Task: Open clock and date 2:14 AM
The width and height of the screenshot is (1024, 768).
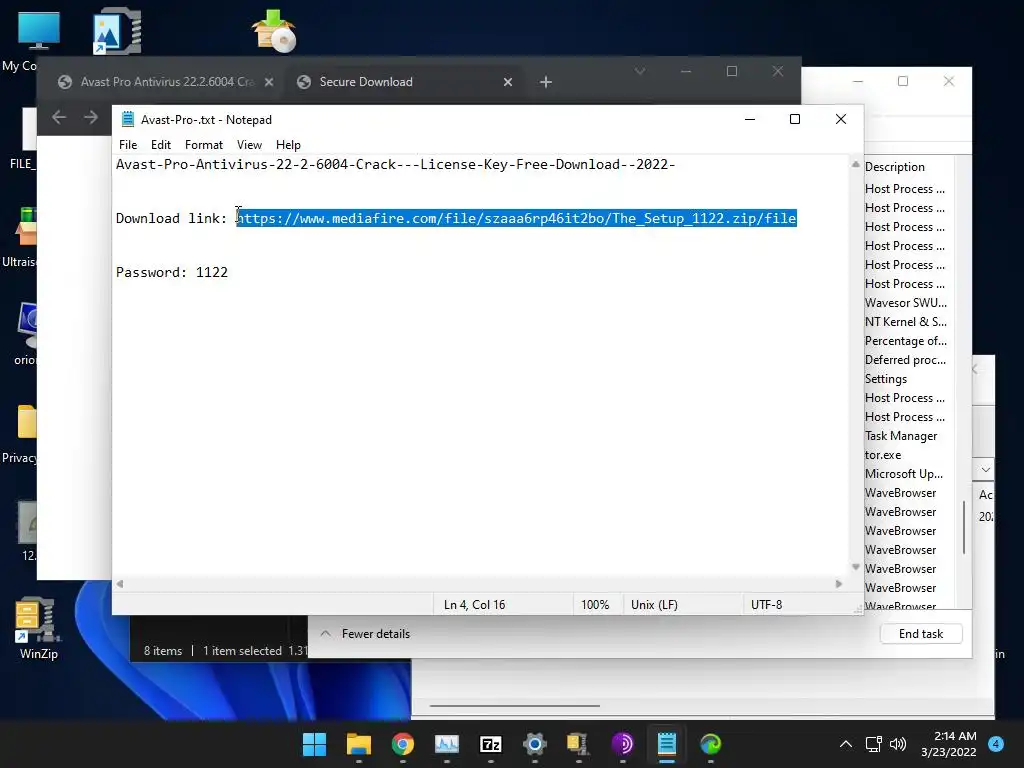Action: tap(949, 744)
